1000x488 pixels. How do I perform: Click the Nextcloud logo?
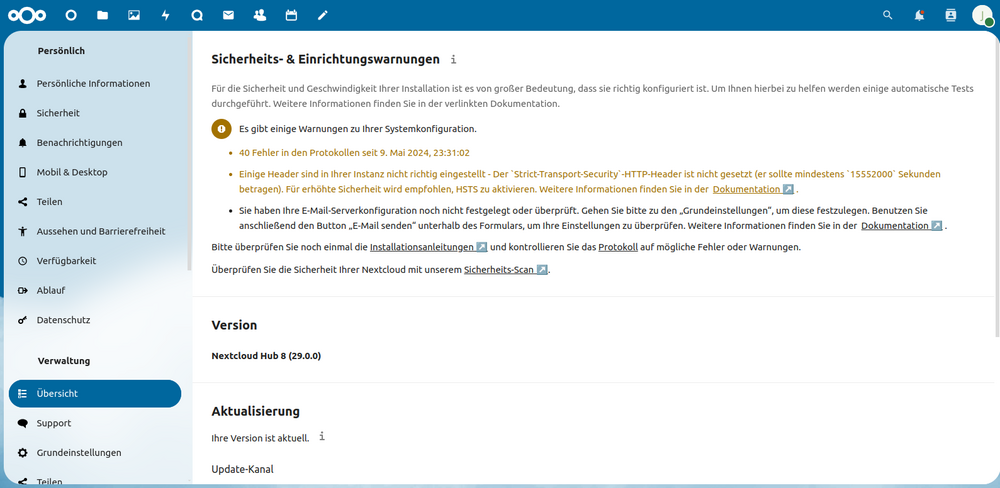click(27, 15)
